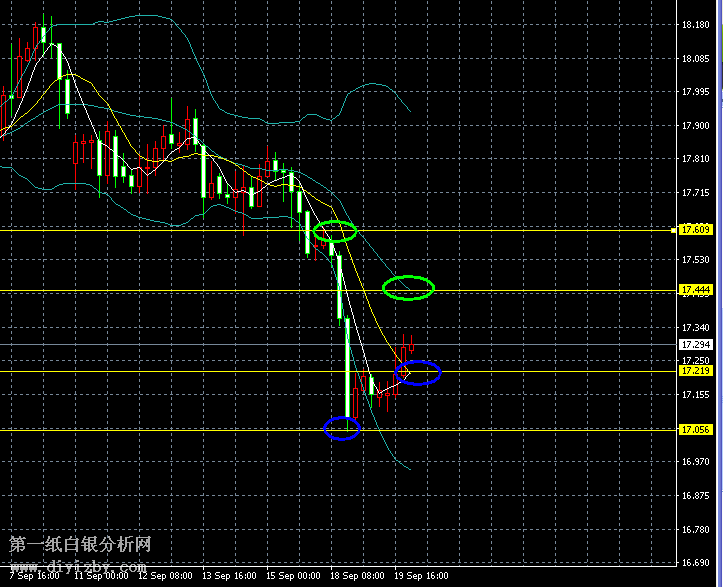
Task: Select the 15 Sep 00:00 time label
Action: click(295, 577)
